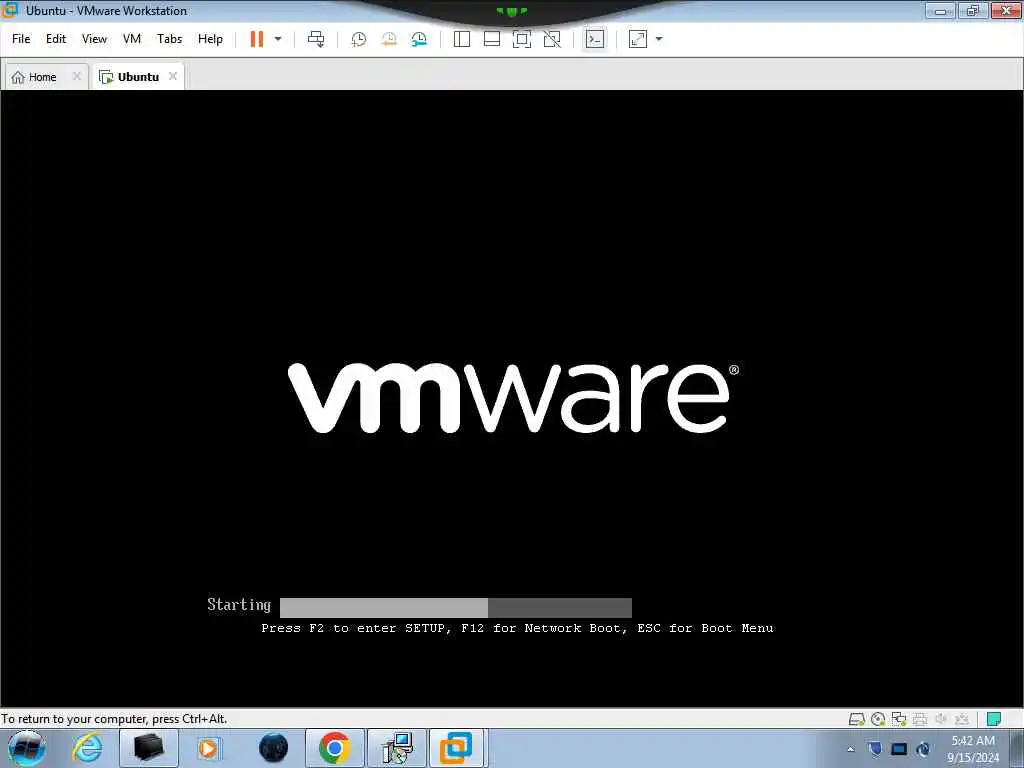This screenshot has width=1024, height=768.
Task: Switch to VMware Workstation taskbar button
Action: (x=457, y=748)
